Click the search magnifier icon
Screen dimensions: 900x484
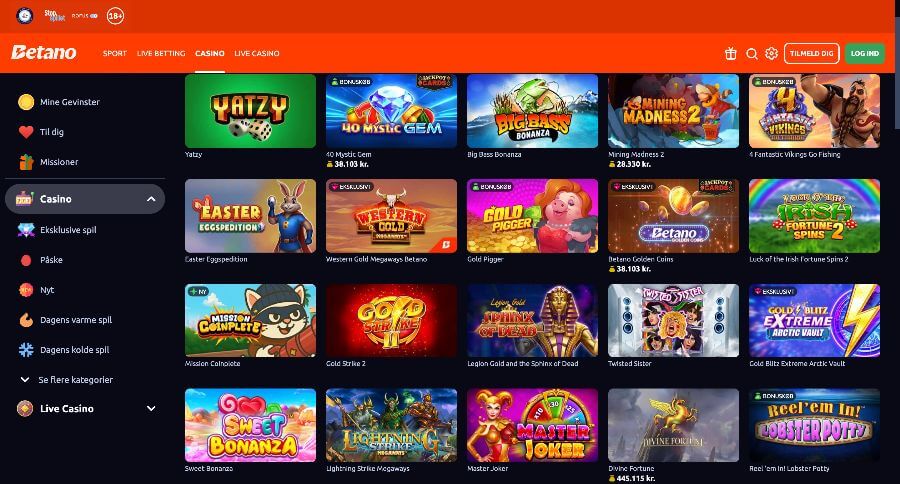pos(751,53)
